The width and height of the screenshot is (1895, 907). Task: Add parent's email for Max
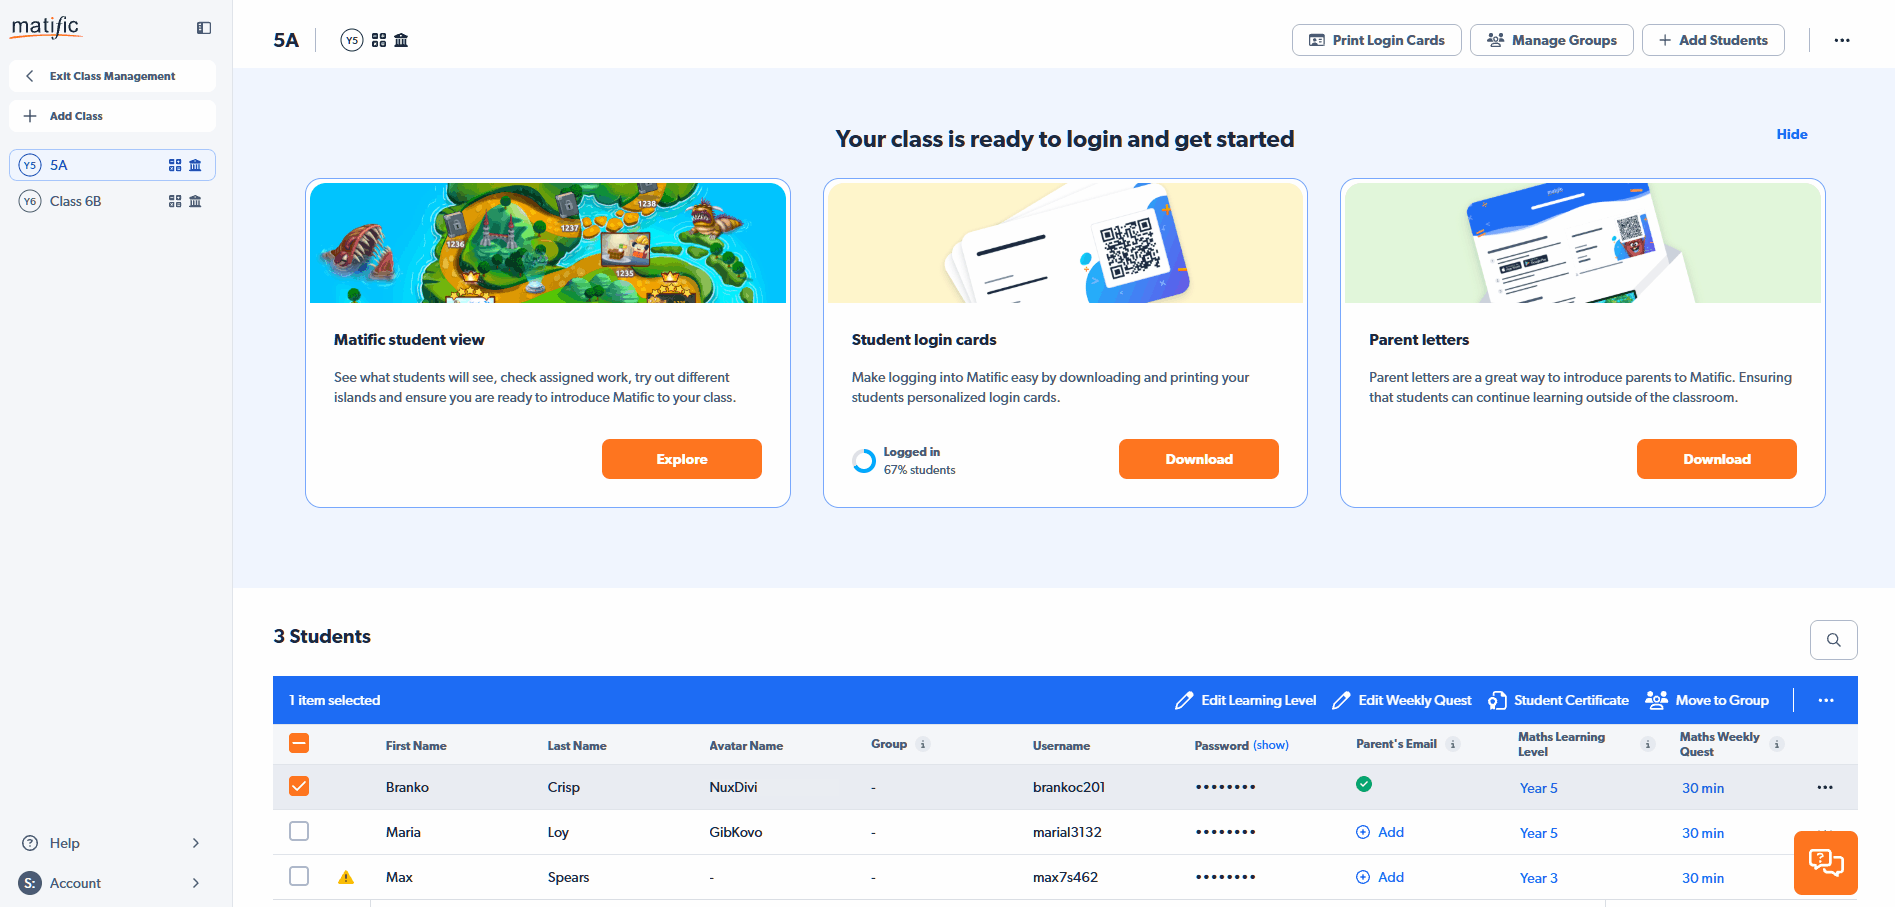click(x=1380, y=877)
